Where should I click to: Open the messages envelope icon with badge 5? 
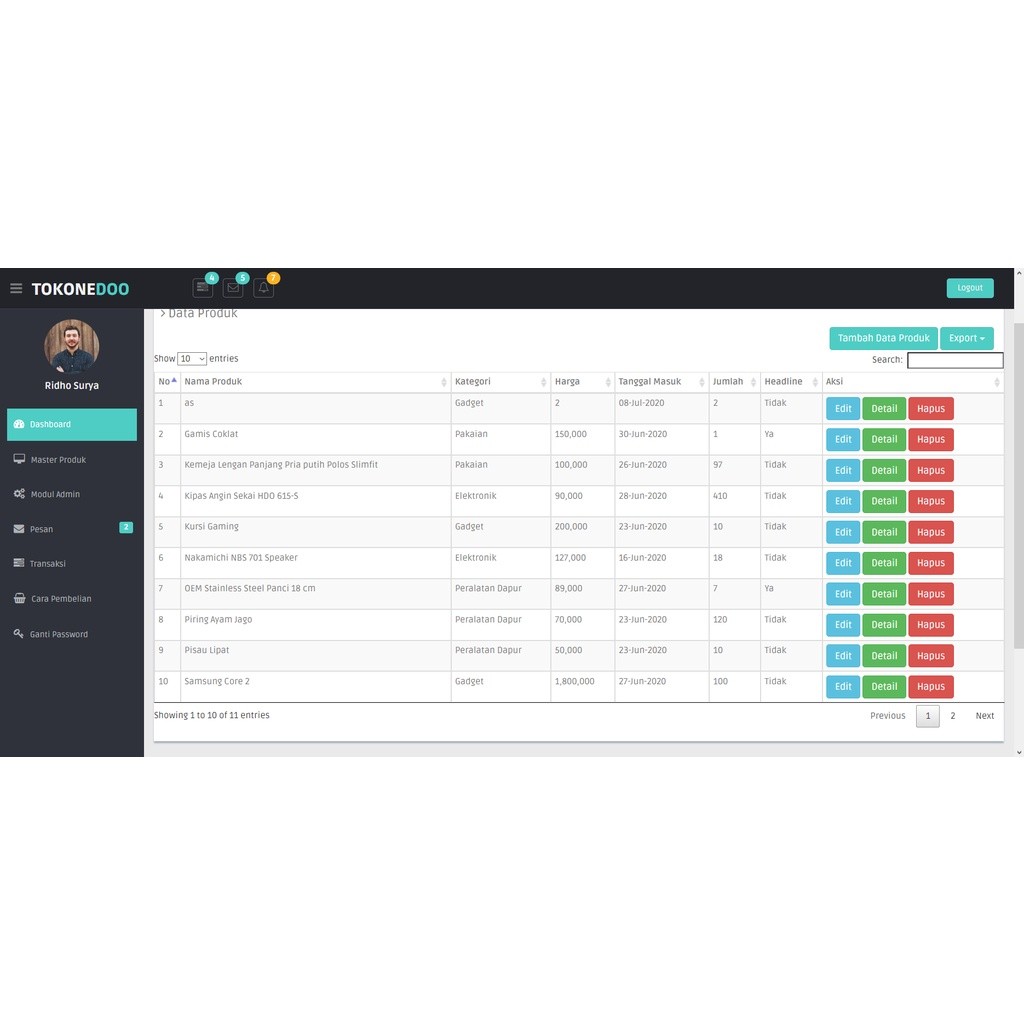pos(233,288)
